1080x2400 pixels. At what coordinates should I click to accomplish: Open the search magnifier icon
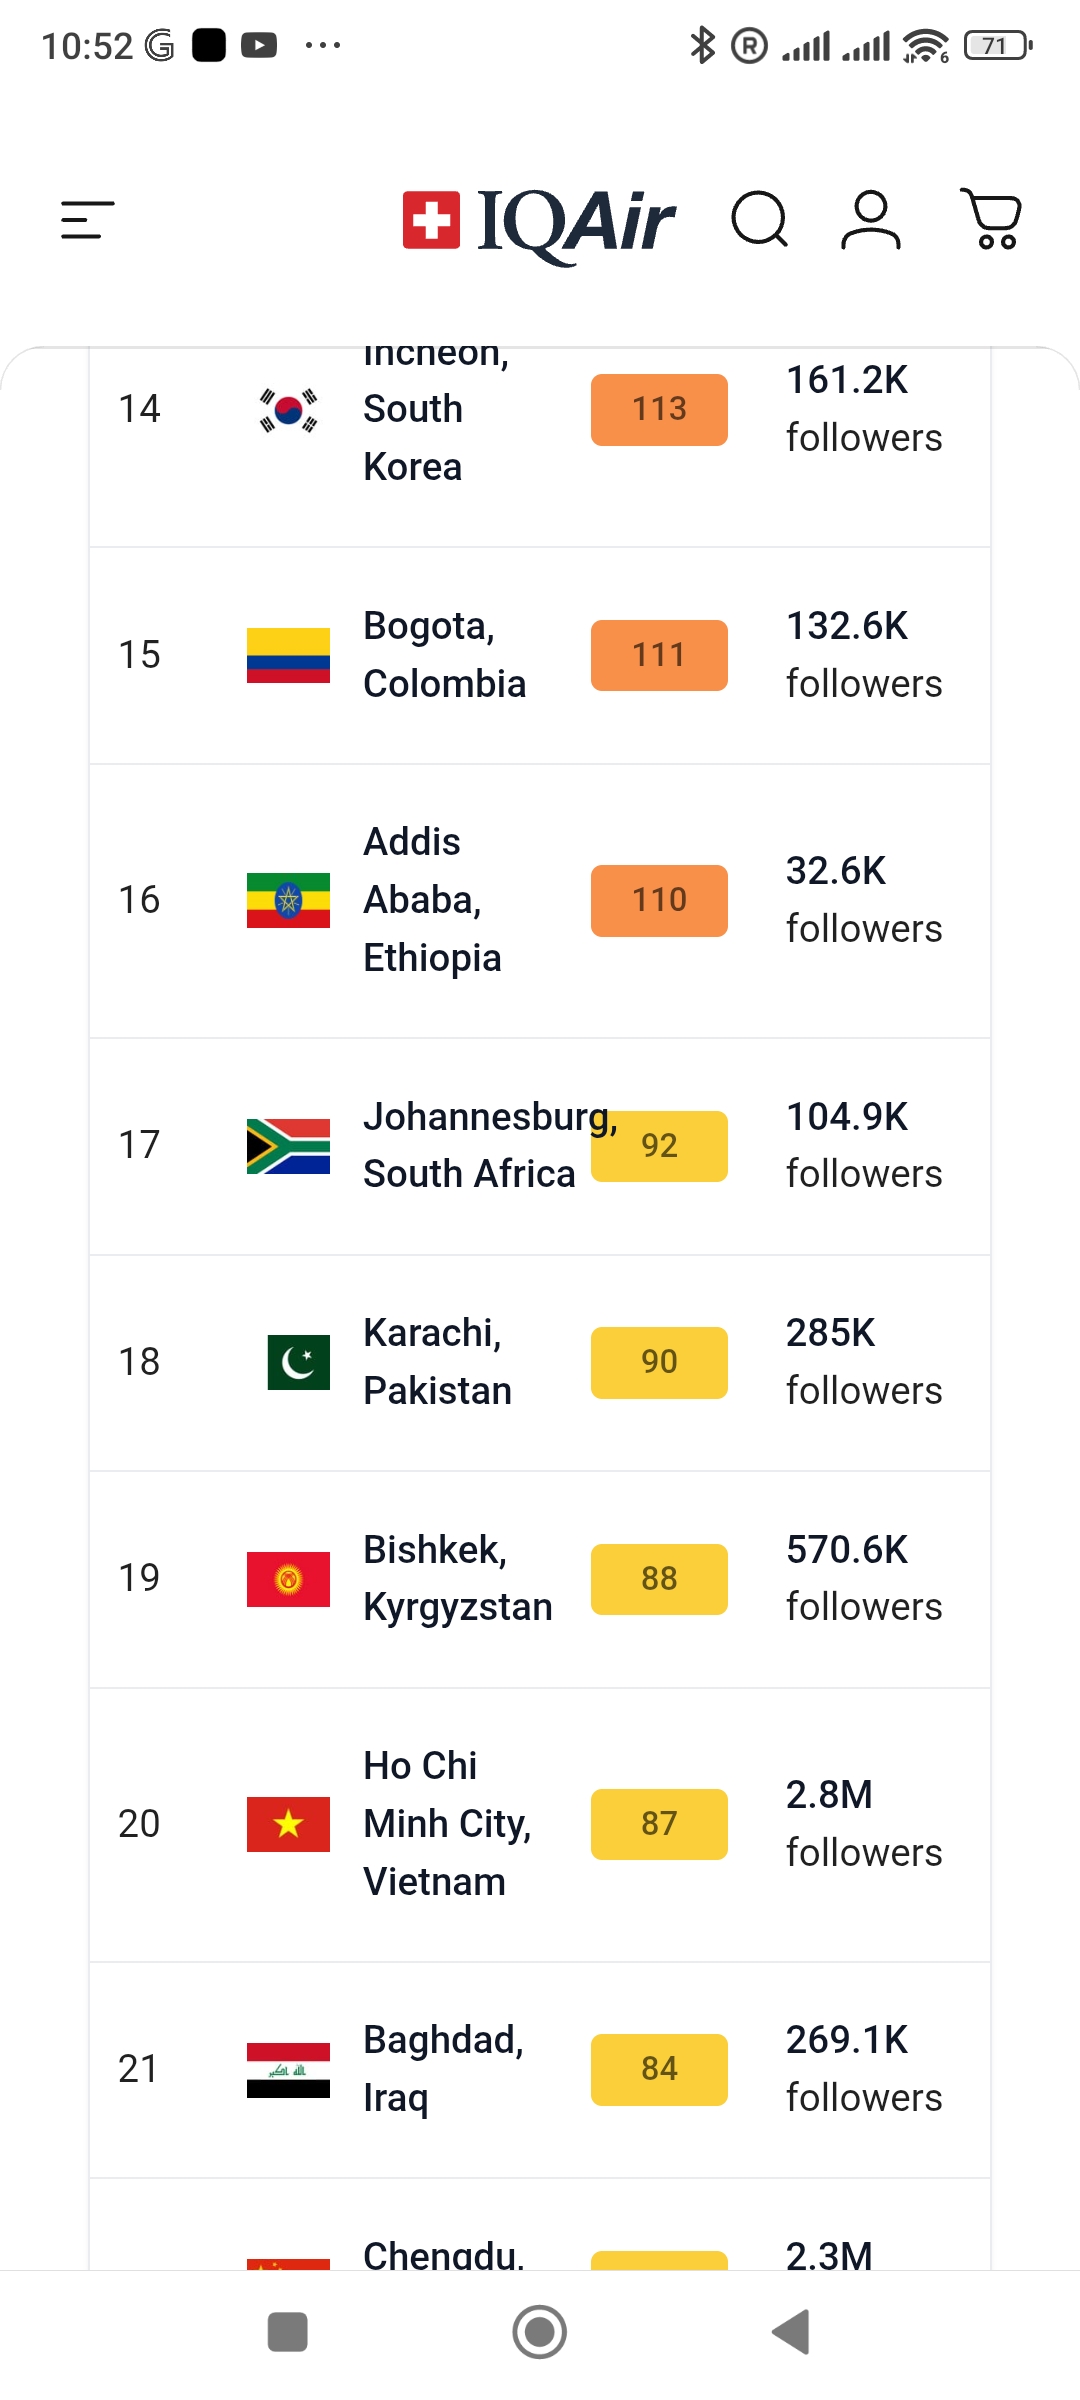click(760, 220)
